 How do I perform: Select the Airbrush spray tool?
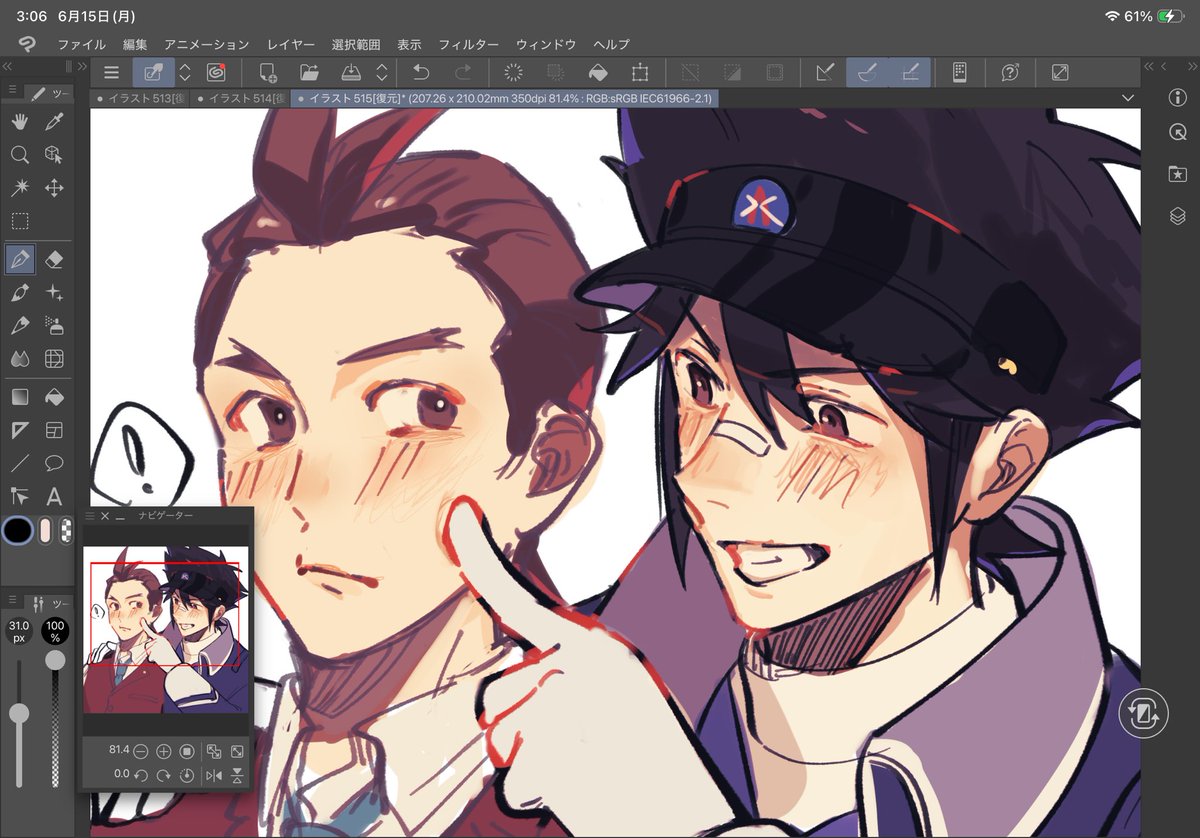54,326
